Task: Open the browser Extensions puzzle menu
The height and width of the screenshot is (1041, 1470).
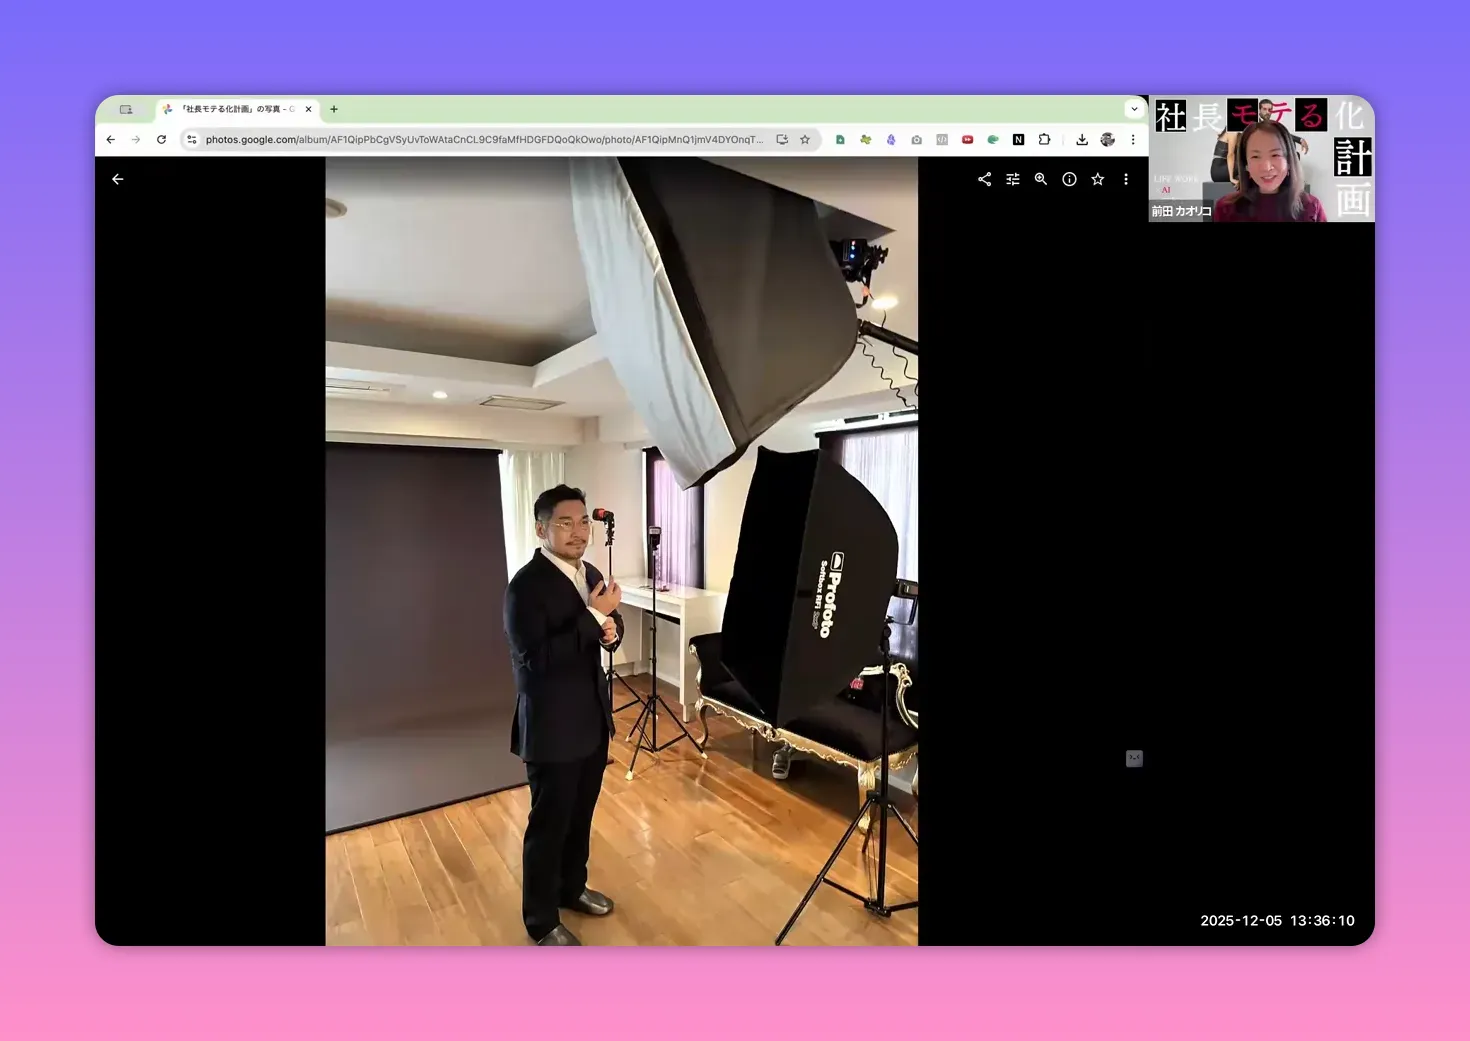Action: 1044,140
